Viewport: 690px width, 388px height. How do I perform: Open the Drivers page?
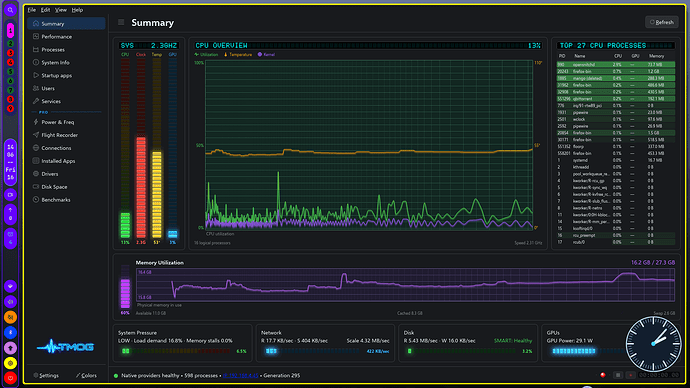tap(66, 174)
